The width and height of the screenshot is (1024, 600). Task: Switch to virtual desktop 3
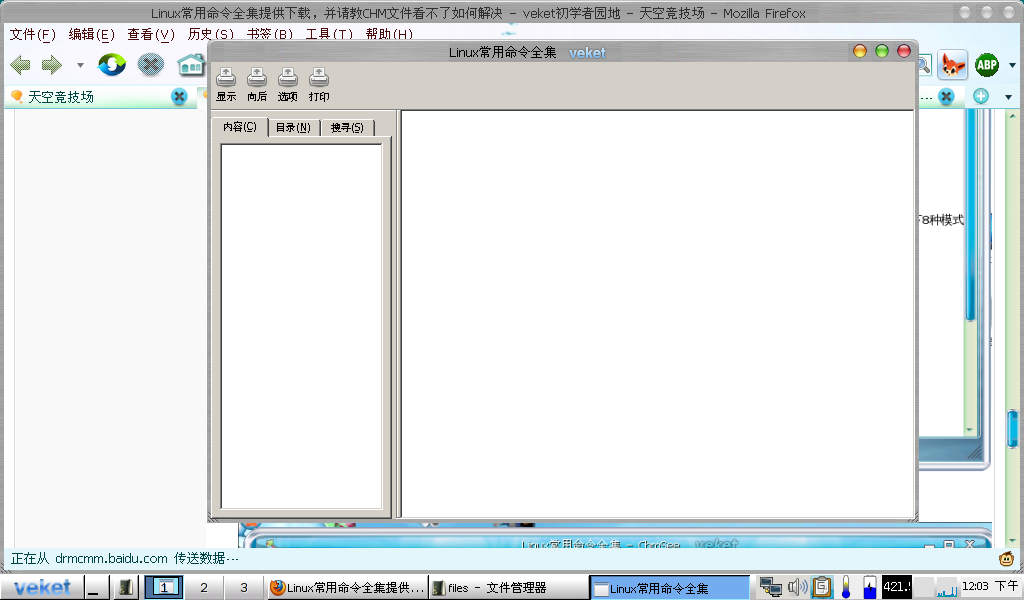(x=244, y=588)
